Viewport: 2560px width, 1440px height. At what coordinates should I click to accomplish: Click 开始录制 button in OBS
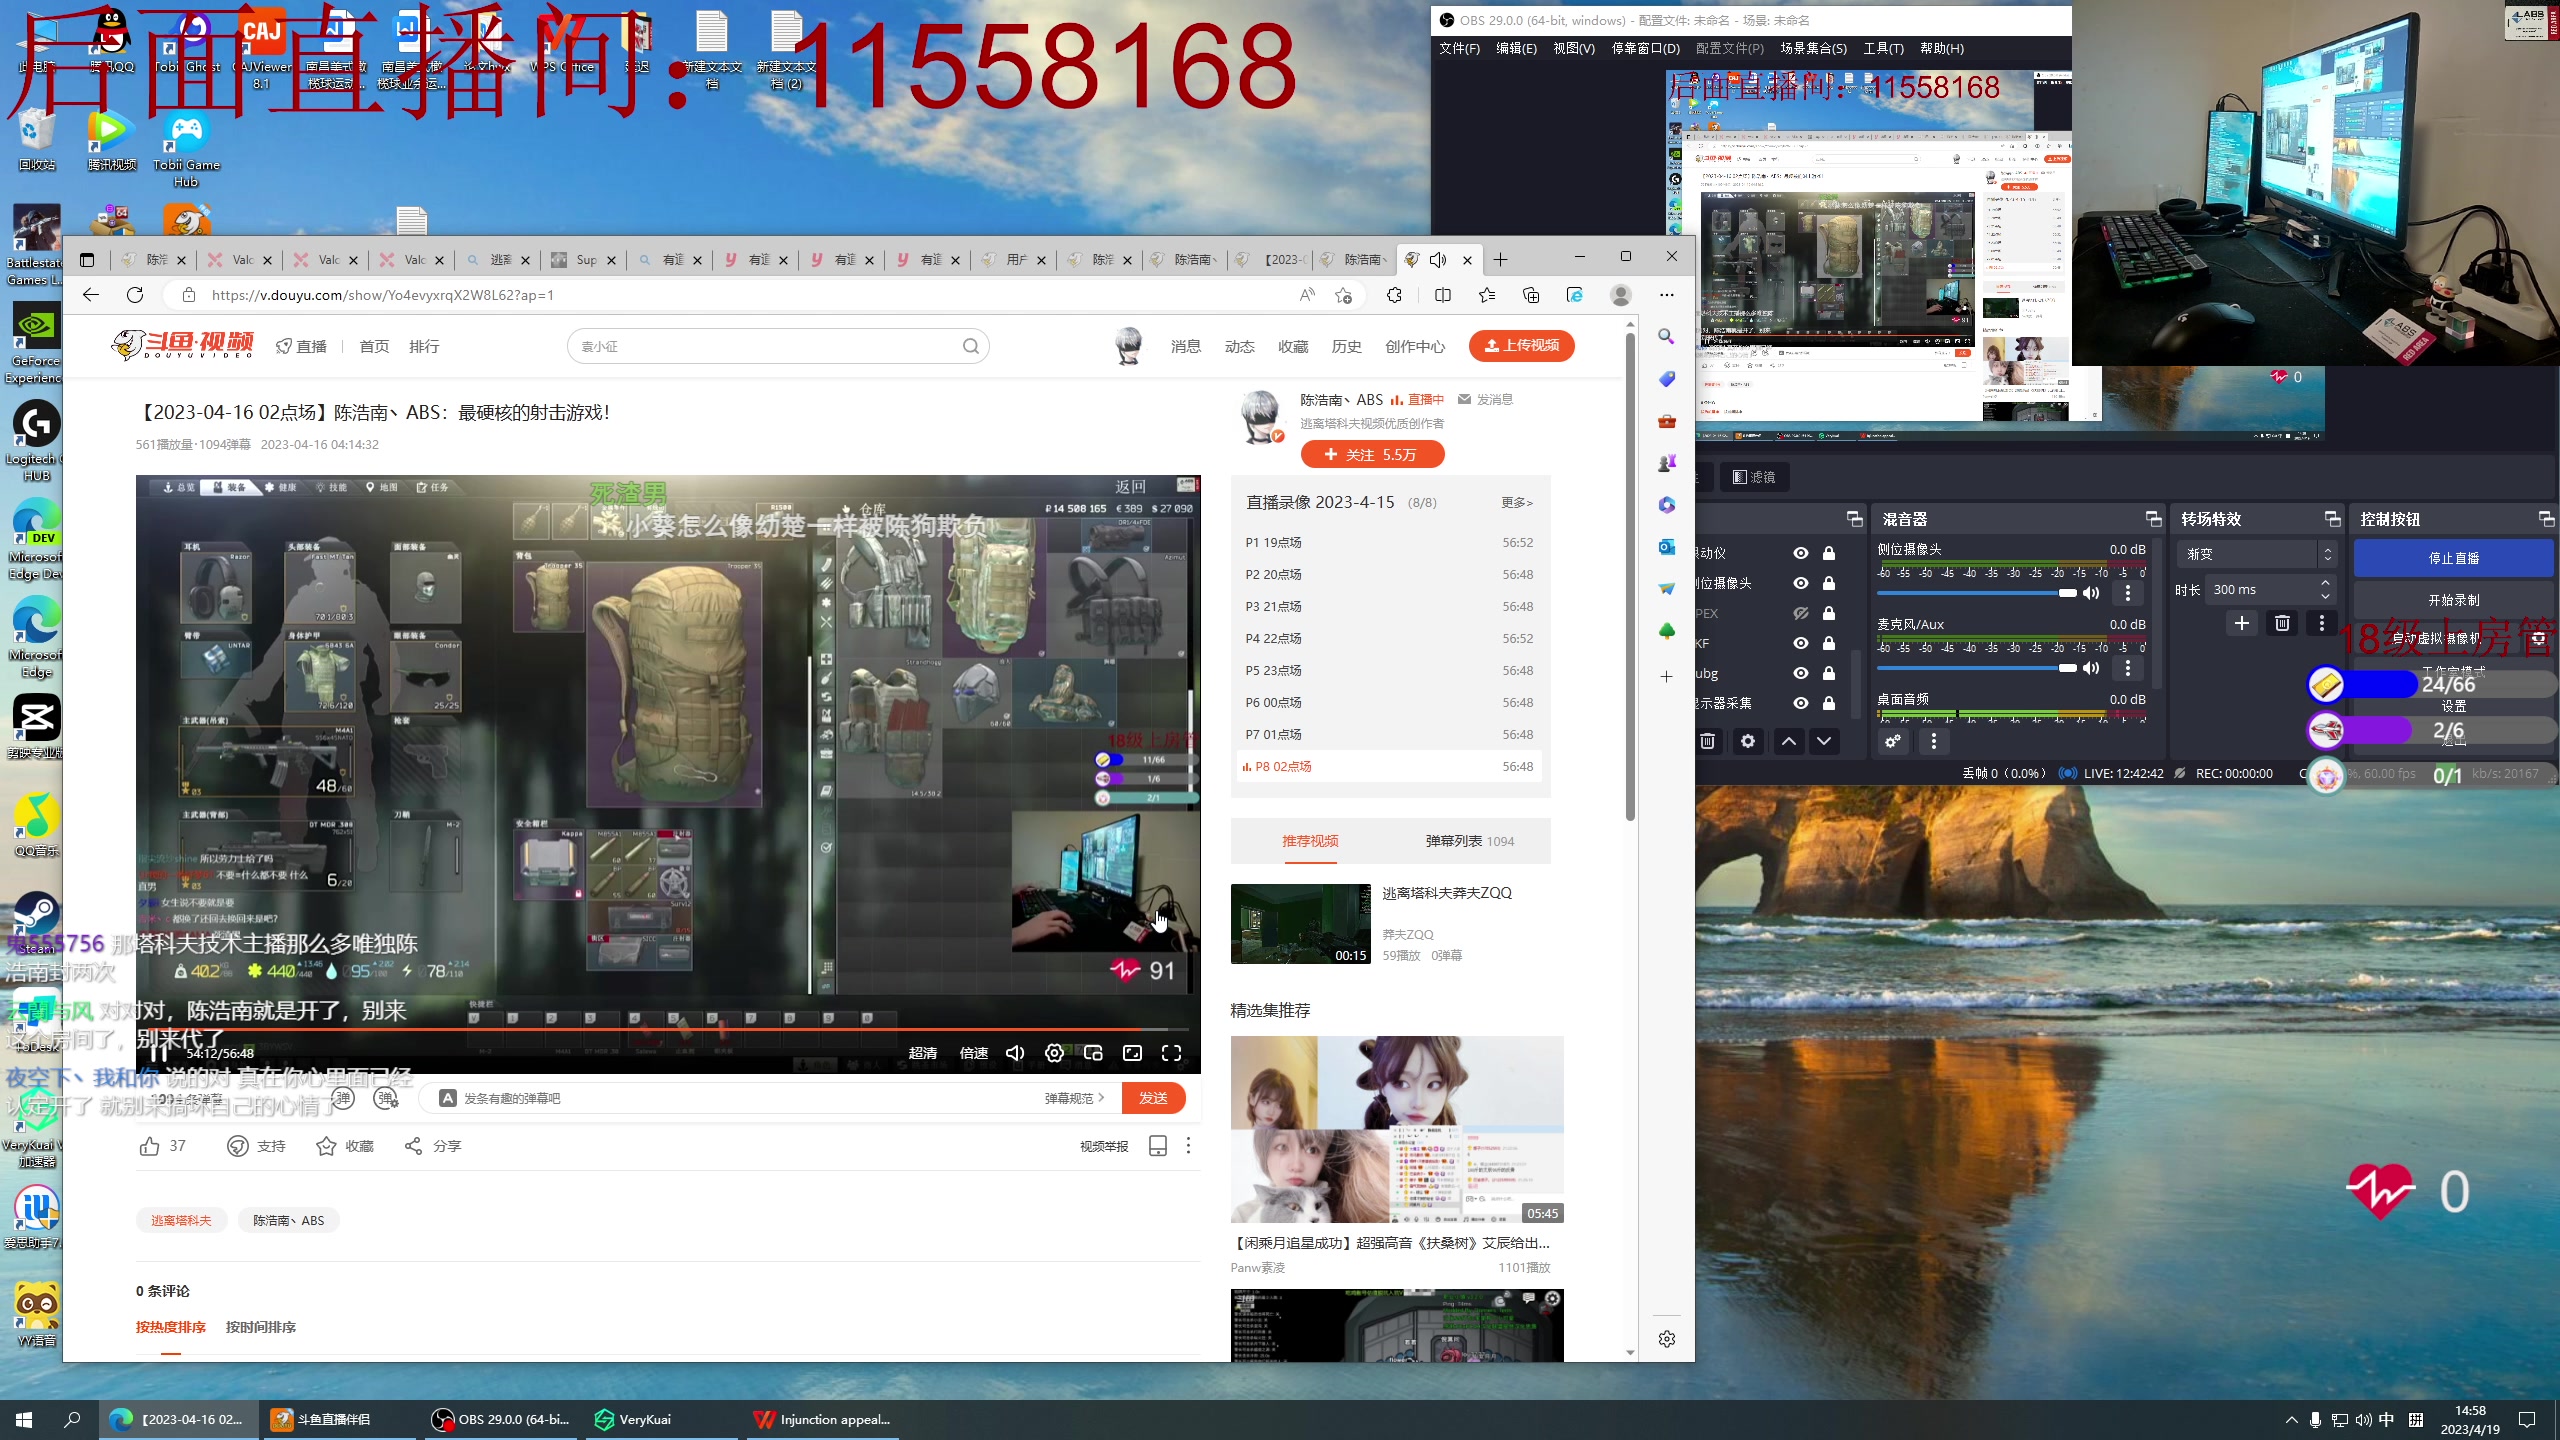pyautogui.click(x=2453, y=600)
